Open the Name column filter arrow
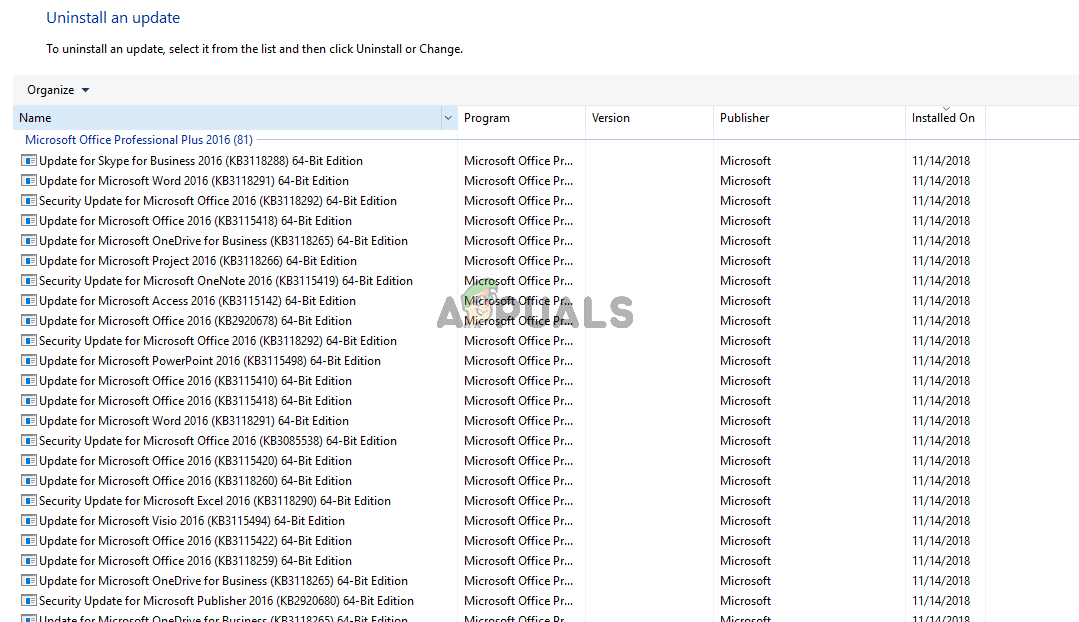 (x=448, y=118)
